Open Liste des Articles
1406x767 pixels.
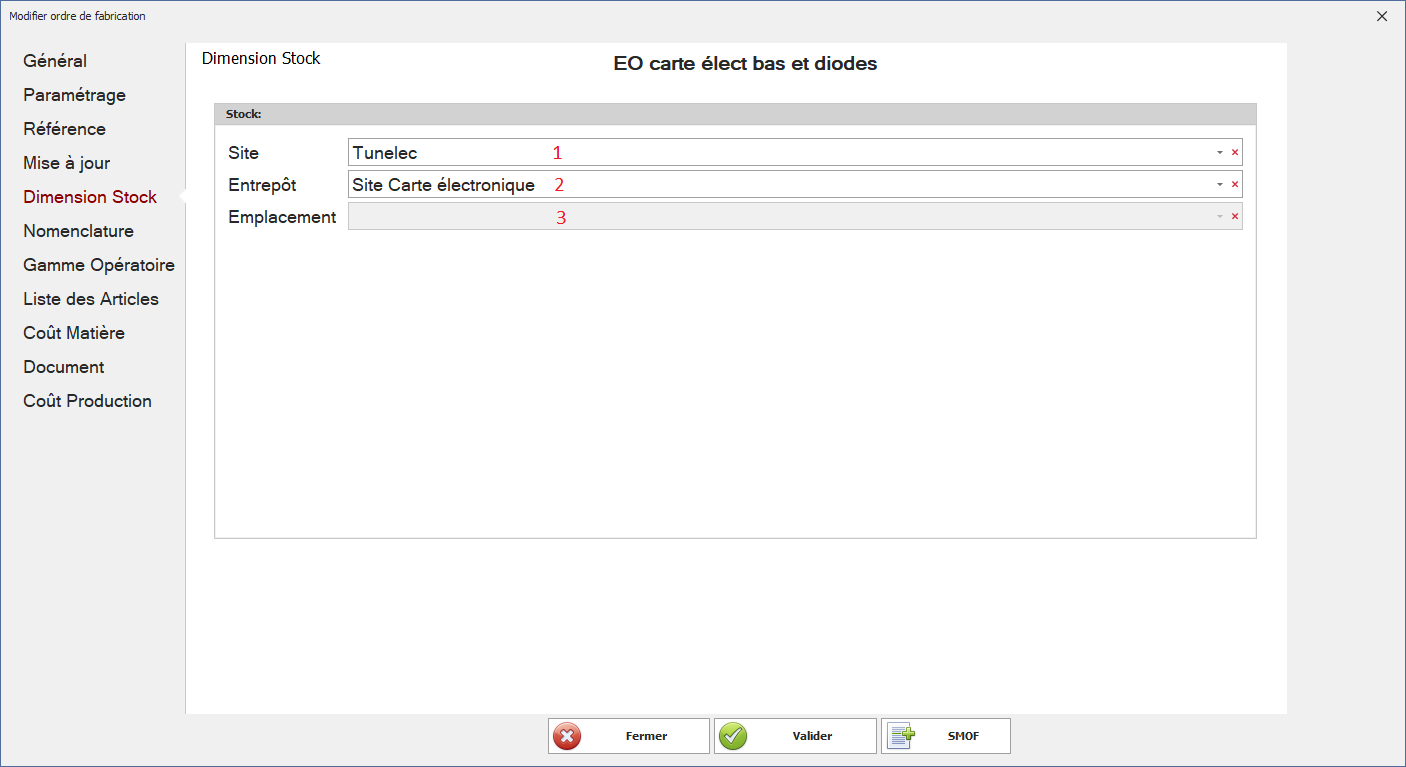click(x=90, y=299)
